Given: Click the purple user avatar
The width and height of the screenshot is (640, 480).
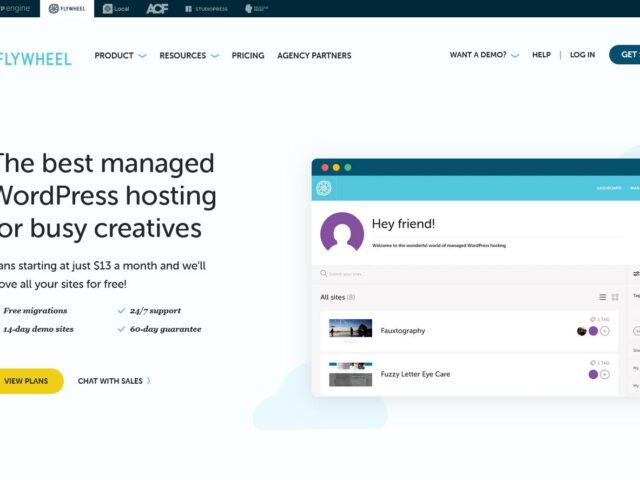Looking at the screenshot, I should point(342,232).
